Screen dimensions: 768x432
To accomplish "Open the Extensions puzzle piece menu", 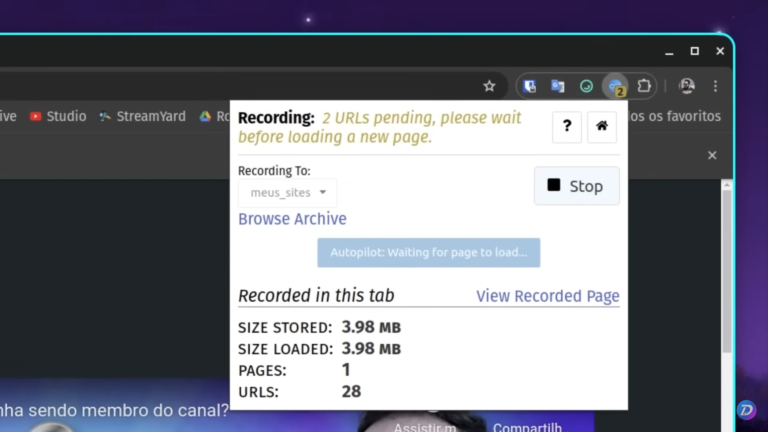I will click(644, 86).
